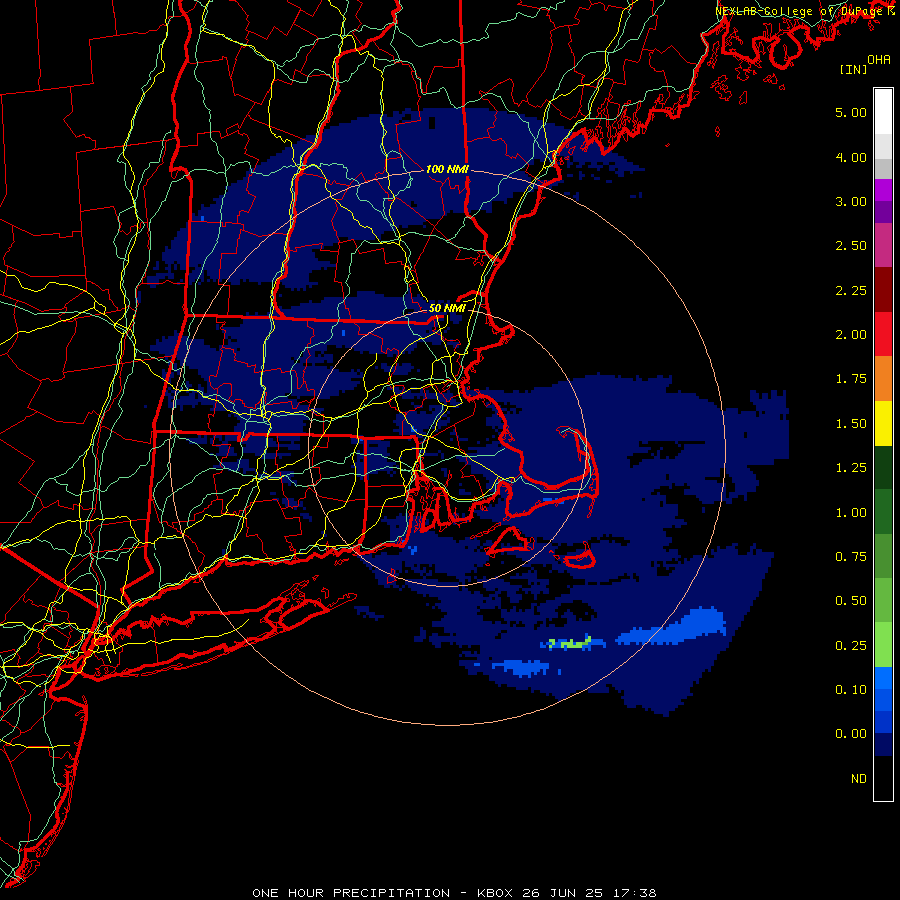Click the yellow 1.50 legend swatch
Screen dimensions: 900x900
click(x=883, y=424)
